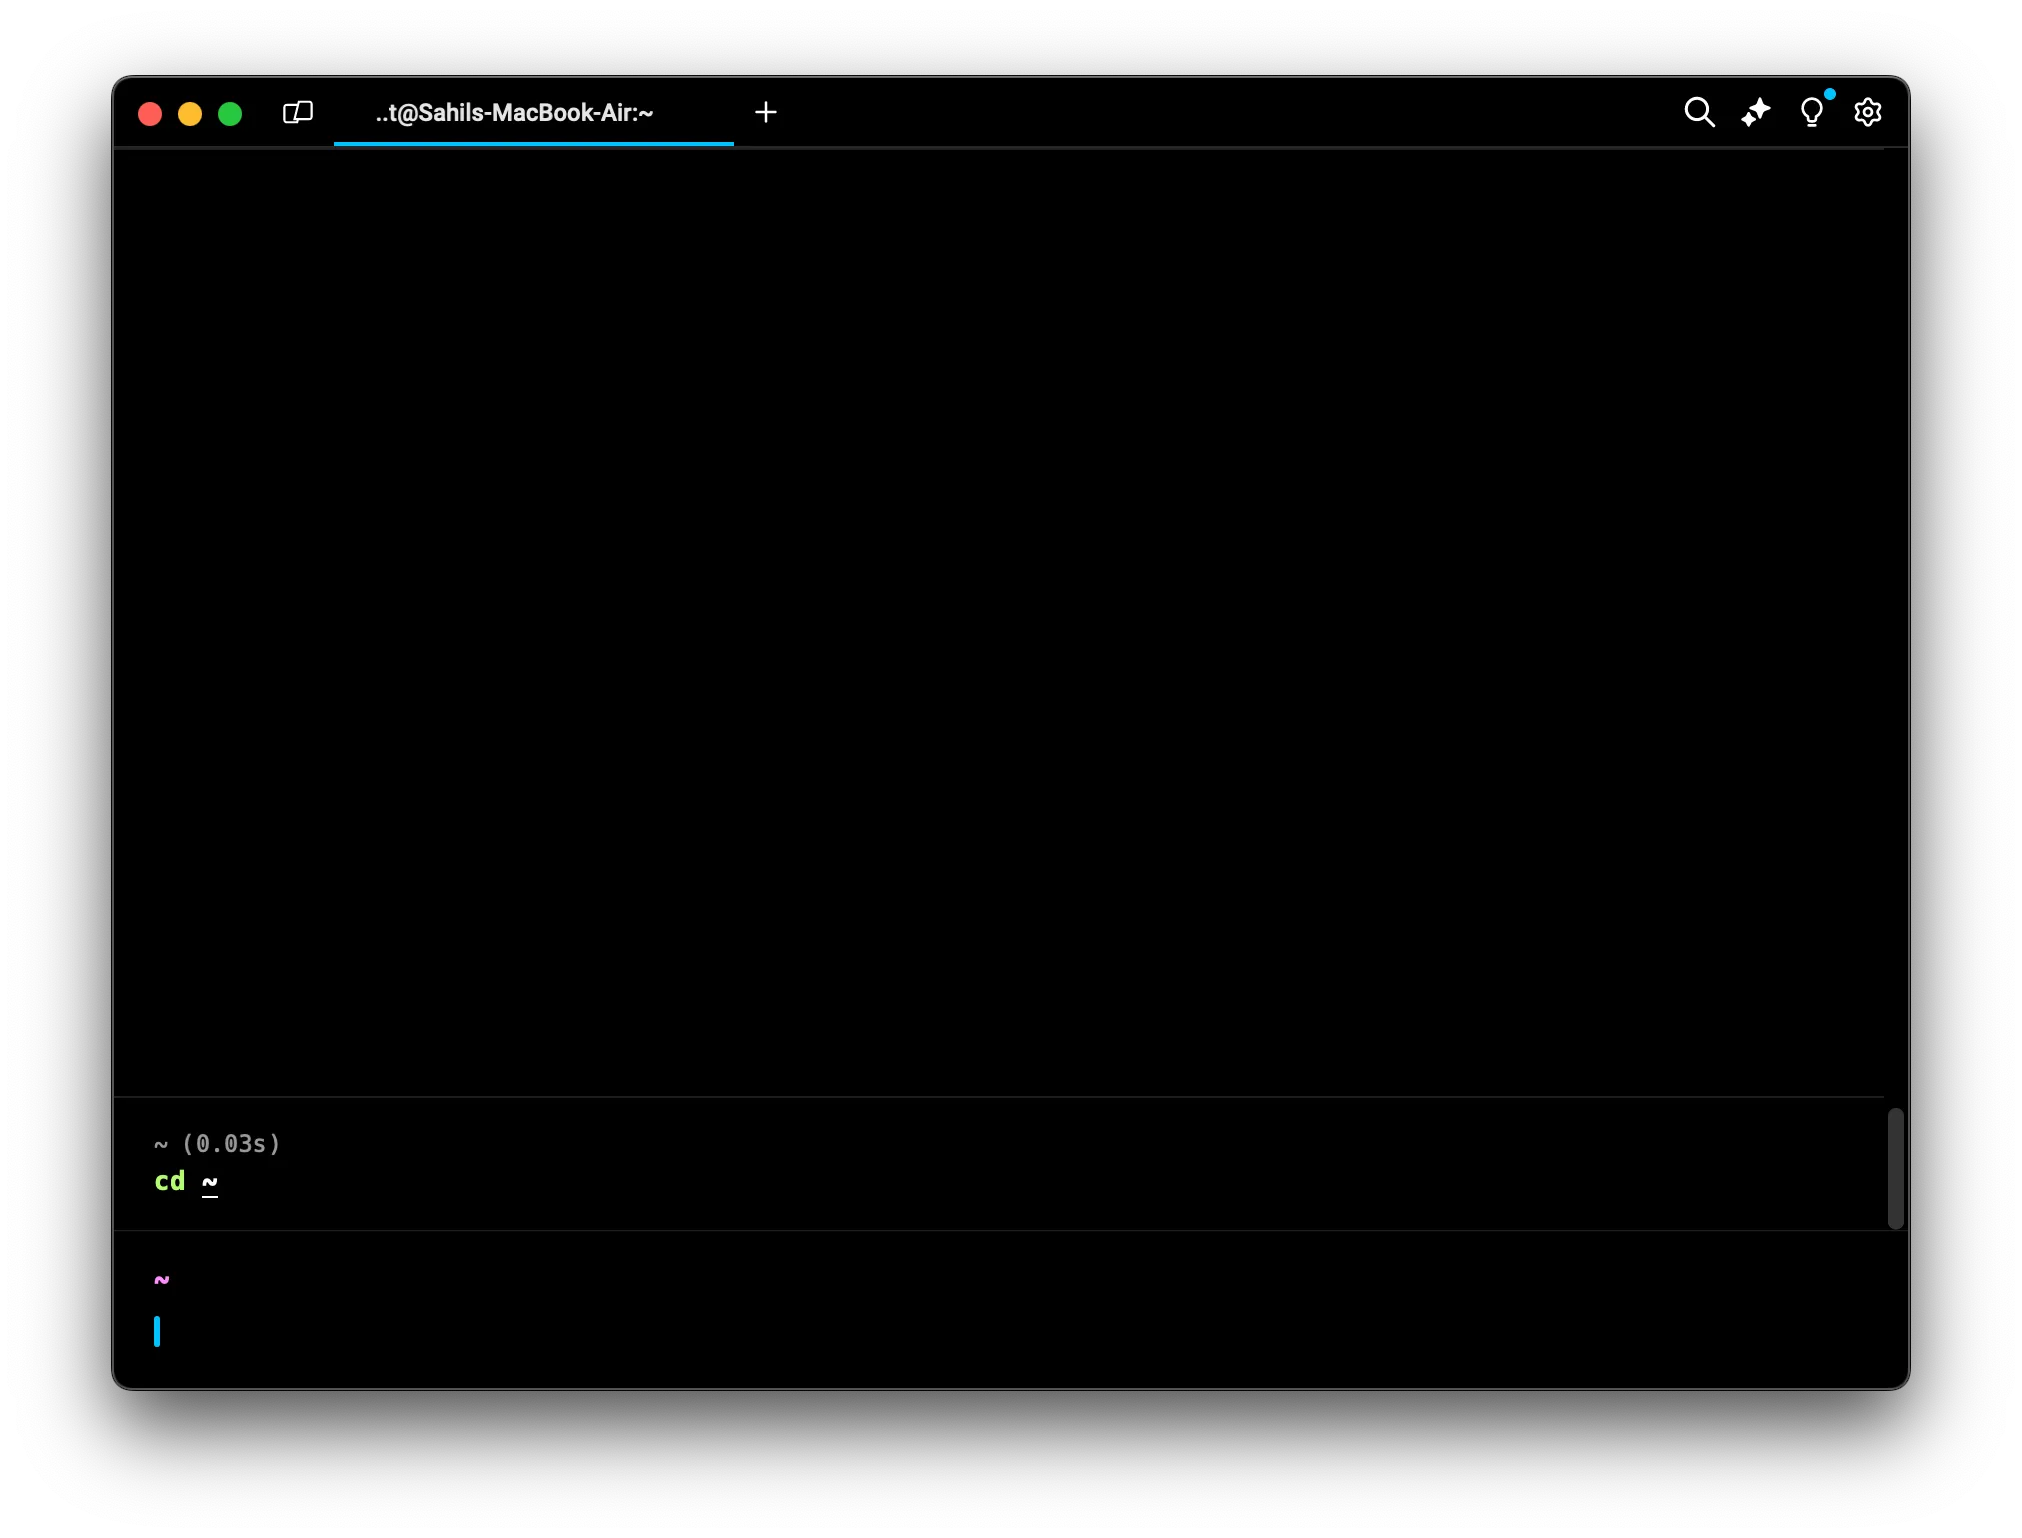
Task: Click the vertical scrollbar thumb
Action: 1895,1168
